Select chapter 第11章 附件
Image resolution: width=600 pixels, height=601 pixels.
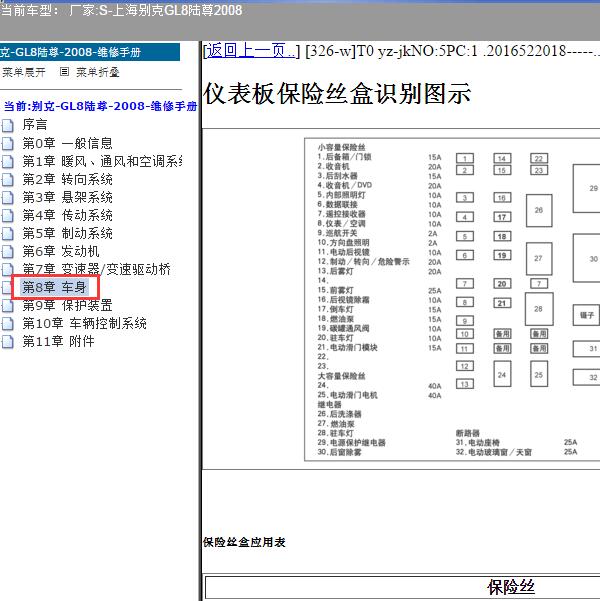pyautogui.click(x=58, y=341)
